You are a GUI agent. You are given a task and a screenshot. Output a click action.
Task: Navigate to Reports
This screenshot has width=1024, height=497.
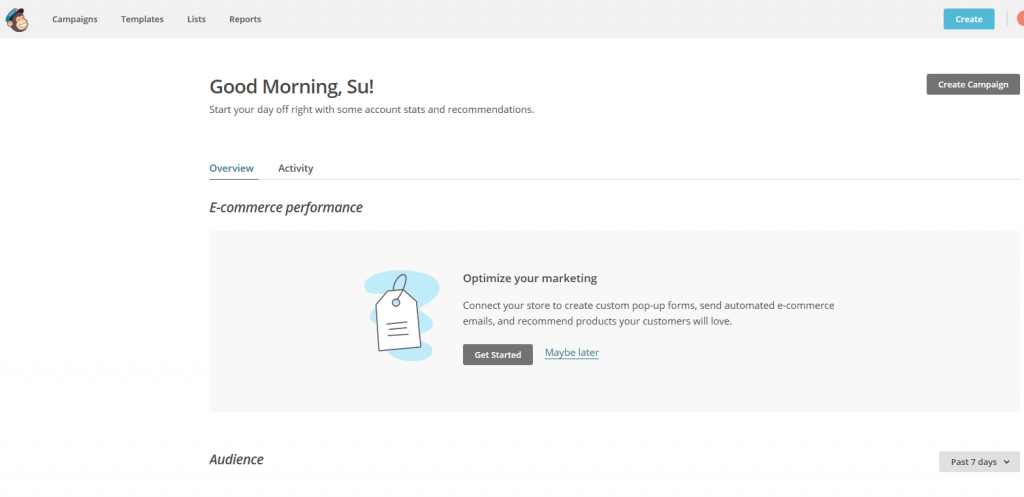click(x=245, y=19)
